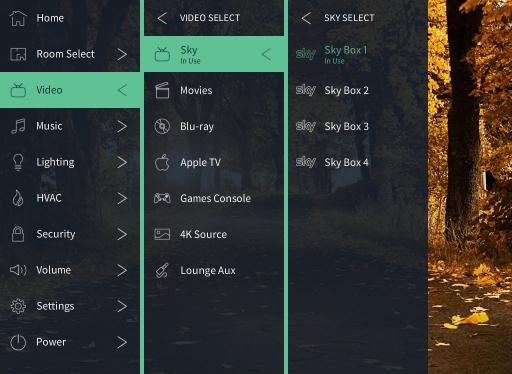Screen dimensions: 512x374
Task: Click the Lounge Aux cable icon
Action: tap(162, 270)
